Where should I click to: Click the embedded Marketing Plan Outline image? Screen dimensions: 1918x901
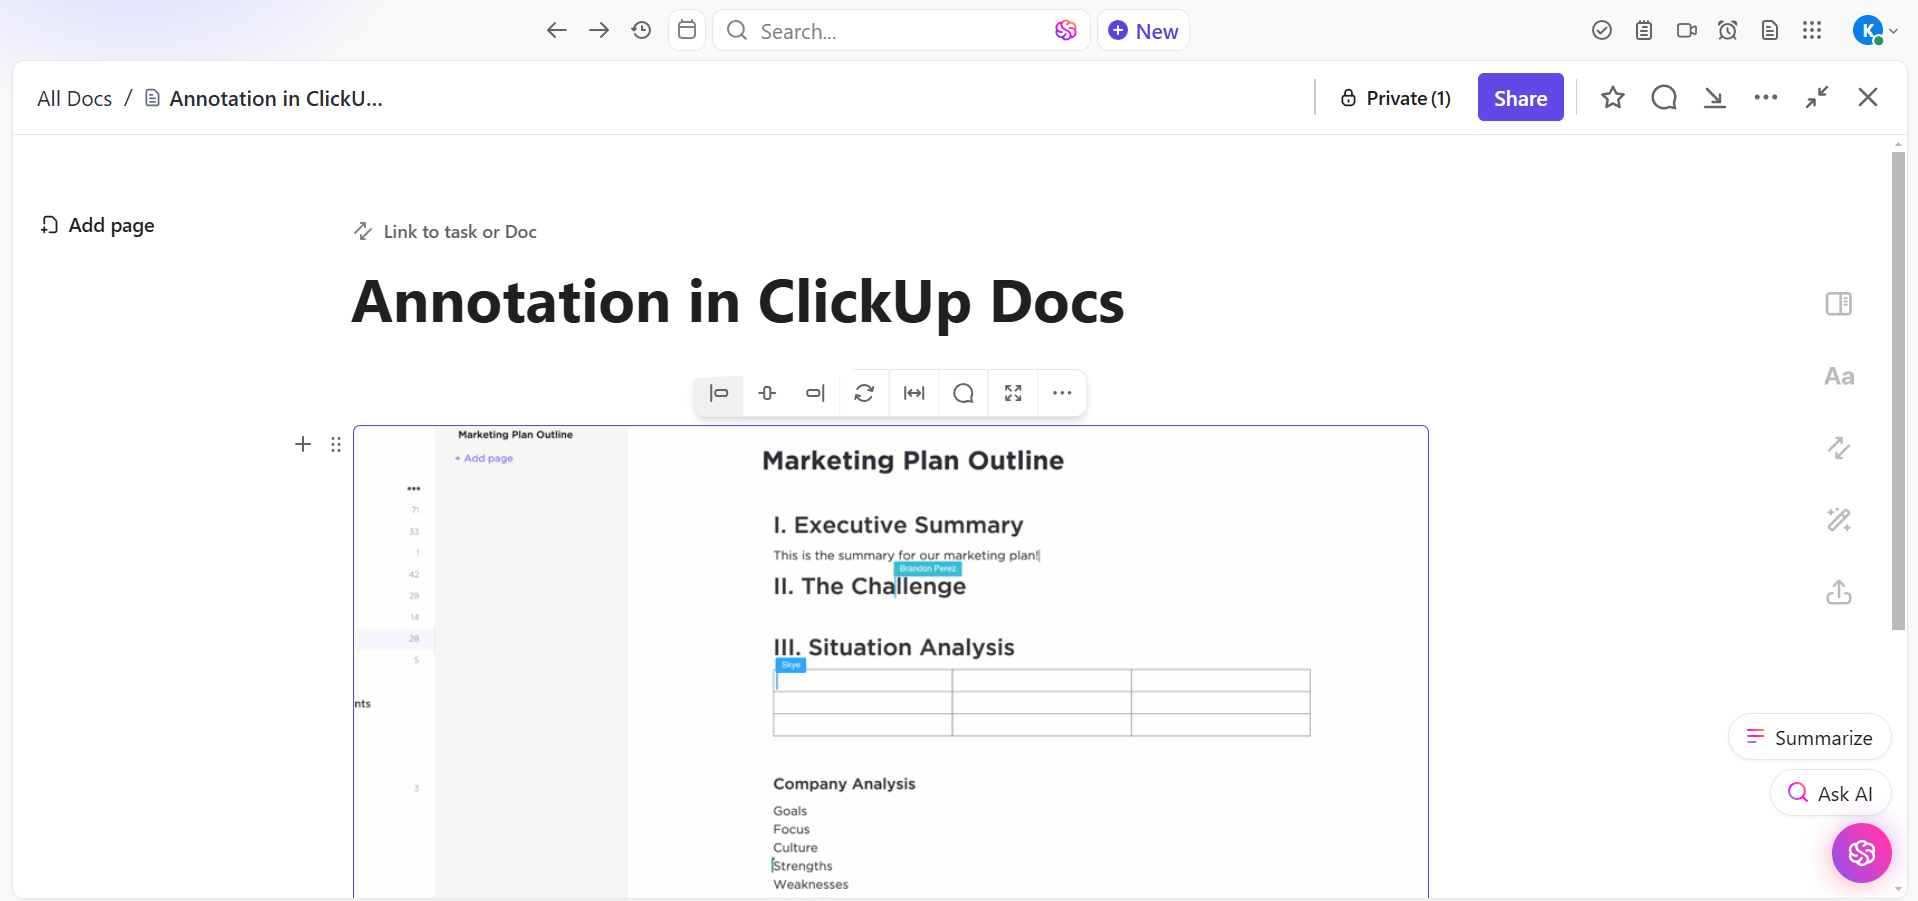890,662
